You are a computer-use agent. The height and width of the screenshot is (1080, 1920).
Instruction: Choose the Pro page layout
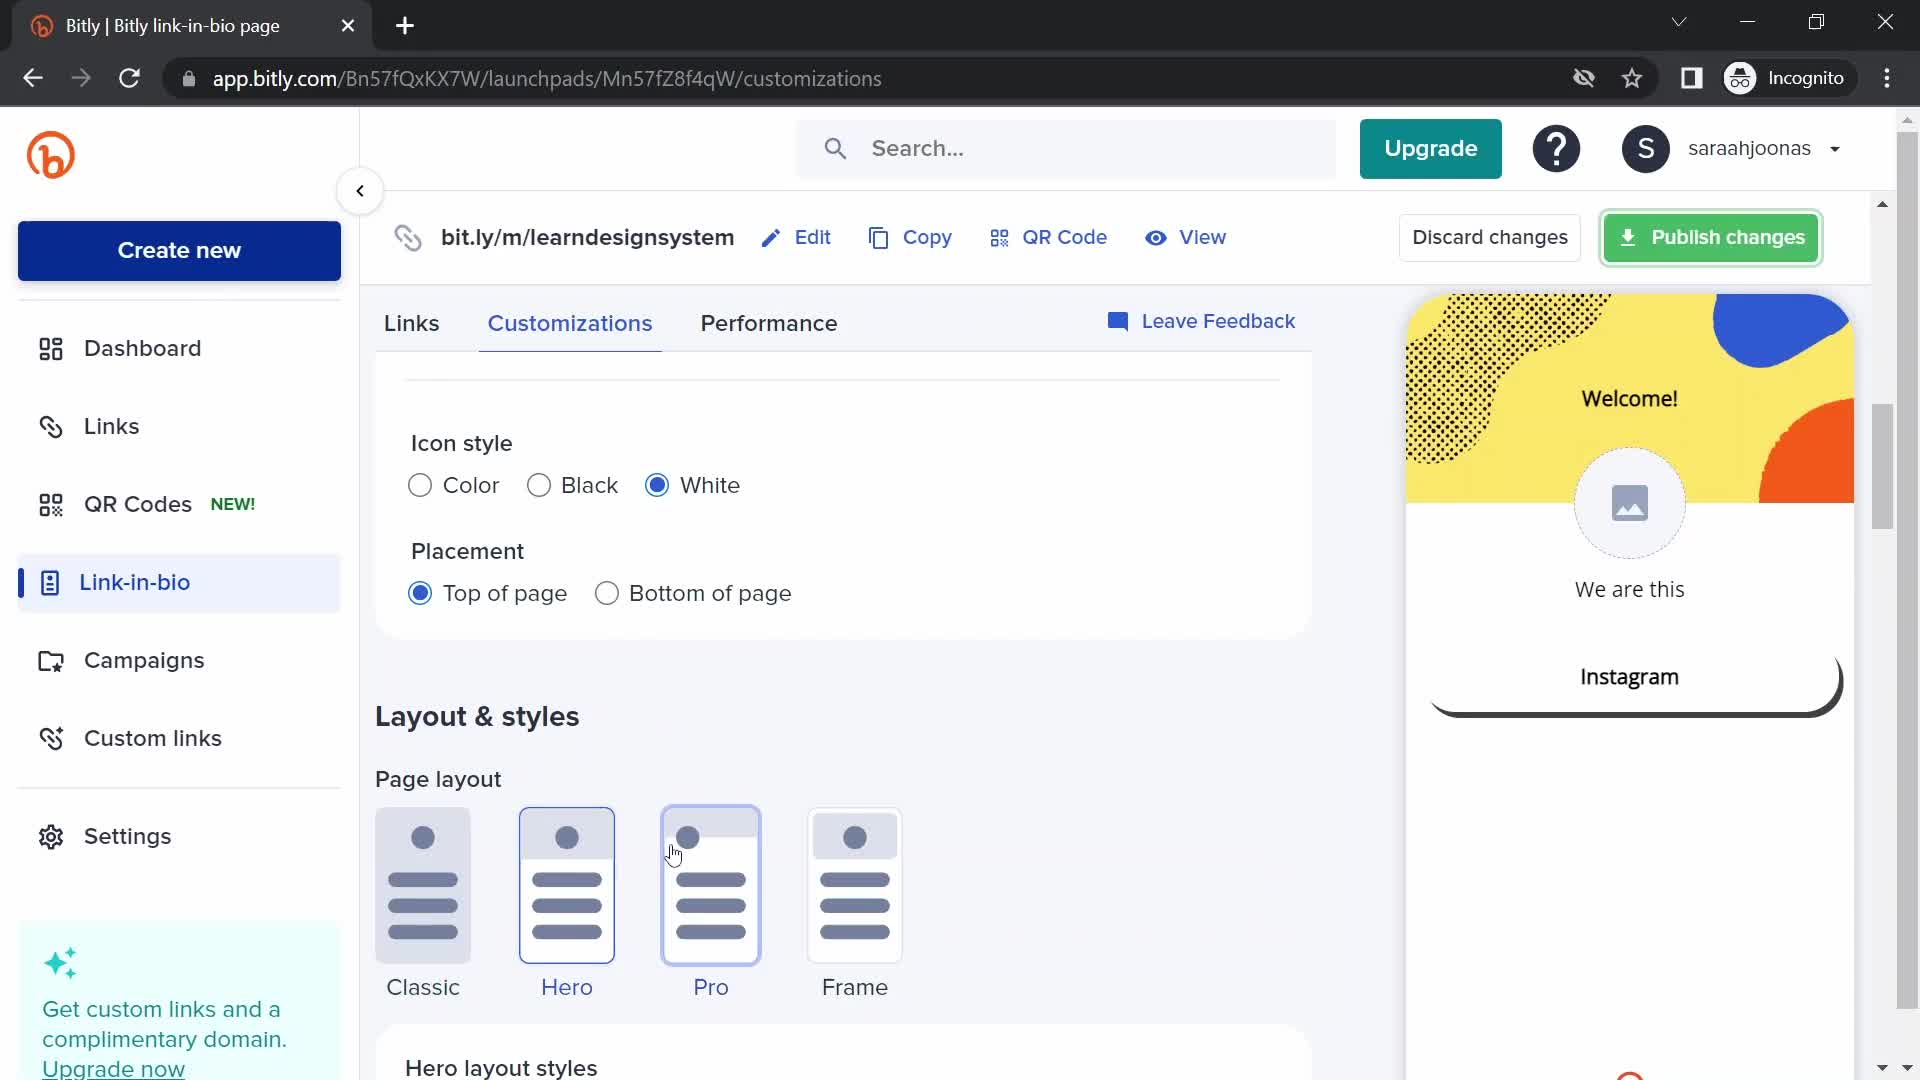(711, 886)
